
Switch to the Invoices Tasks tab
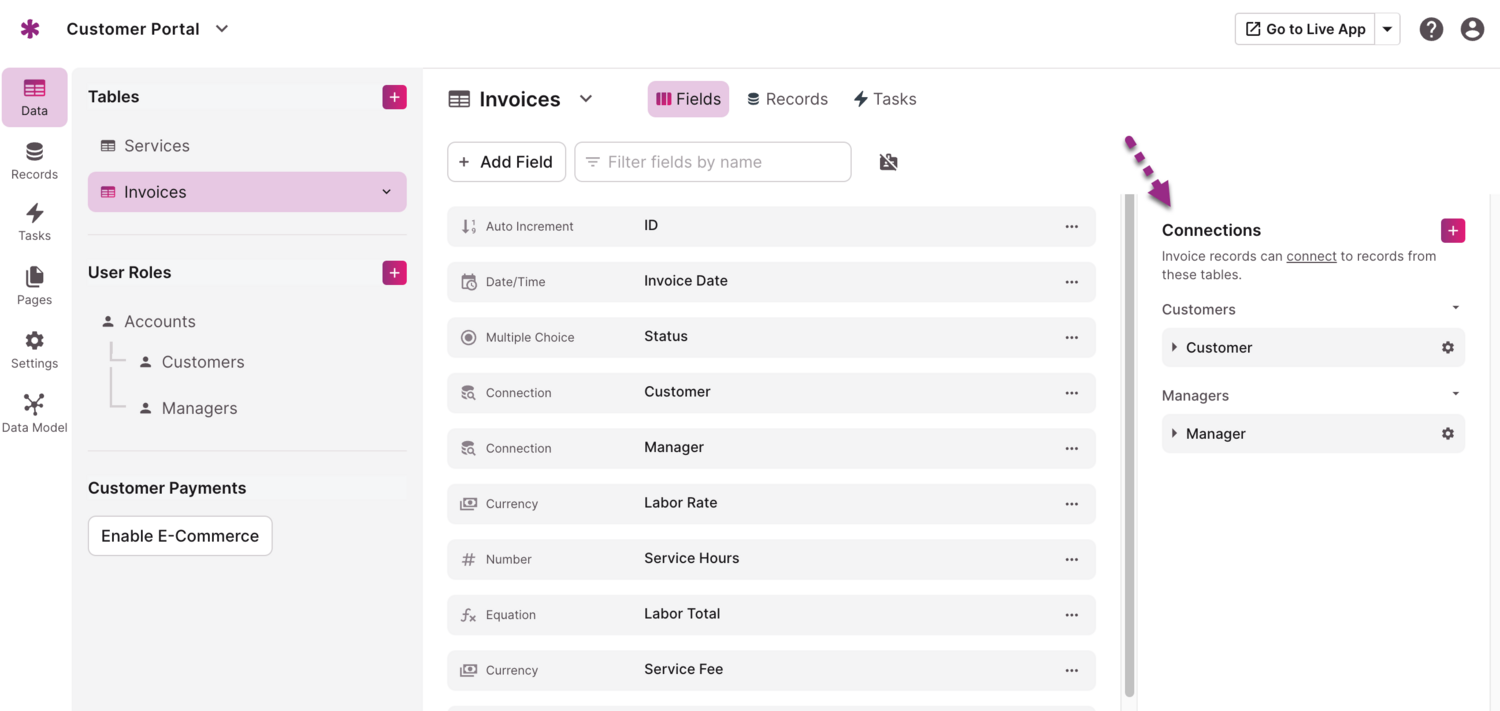tap(884, 99)
